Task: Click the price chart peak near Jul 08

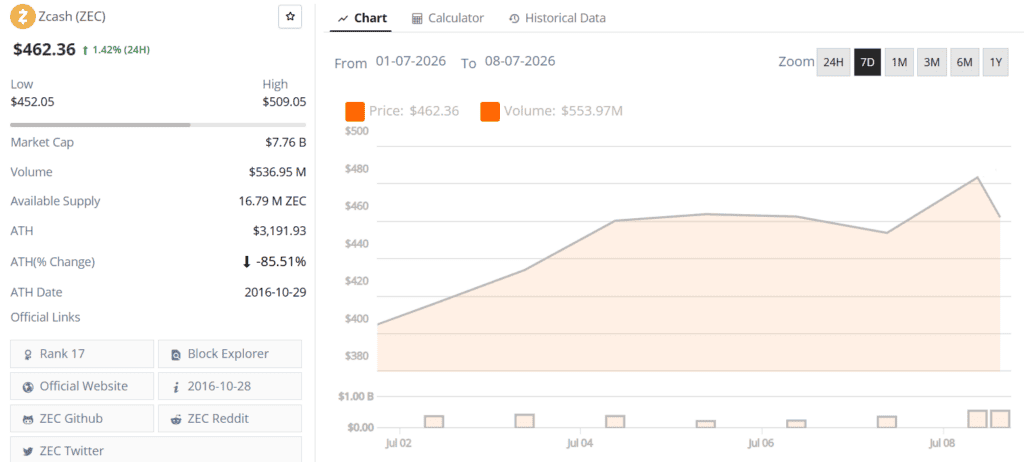Action: 977,177
